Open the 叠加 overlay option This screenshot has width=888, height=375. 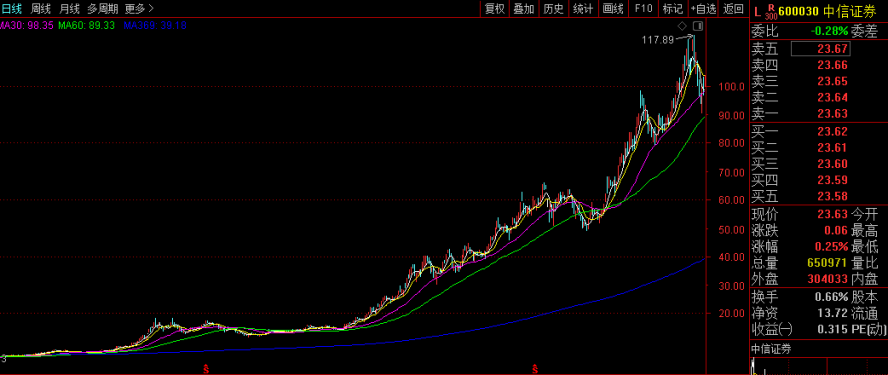[524, 8]
